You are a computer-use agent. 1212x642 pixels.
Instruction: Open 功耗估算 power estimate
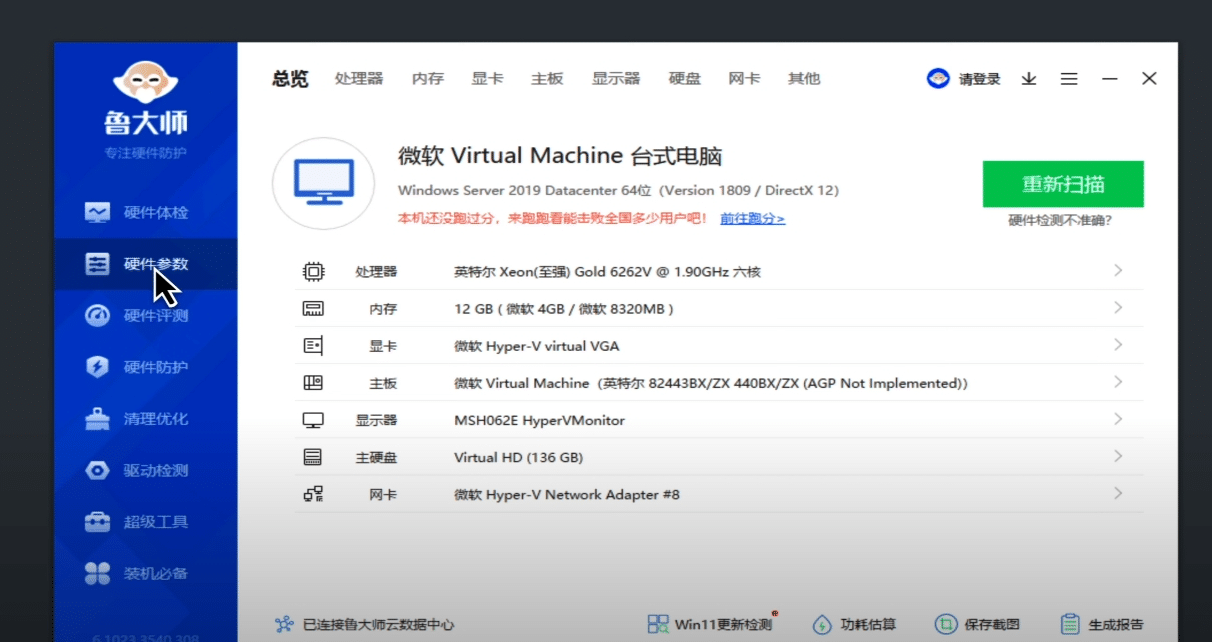(853, 624)
